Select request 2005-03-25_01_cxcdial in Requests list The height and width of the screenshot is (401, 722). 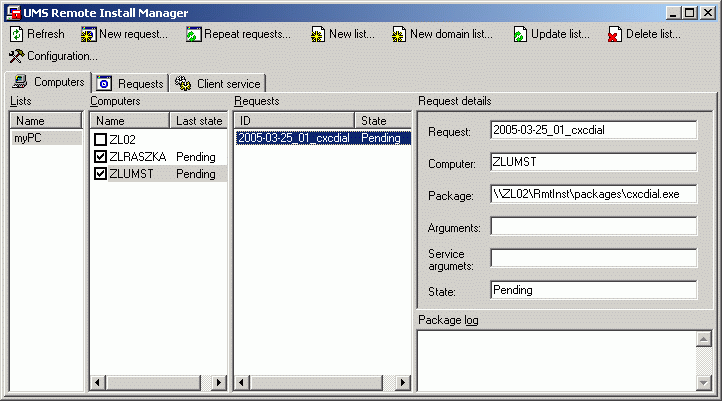point(323,138)
